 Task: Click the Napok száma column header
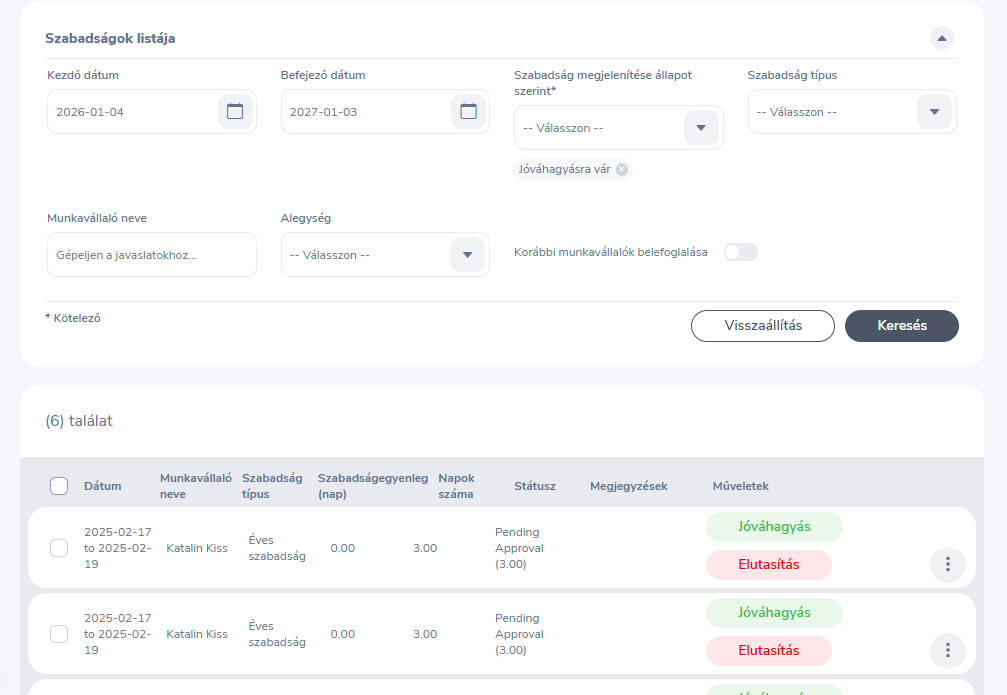(x=457, y=486)
